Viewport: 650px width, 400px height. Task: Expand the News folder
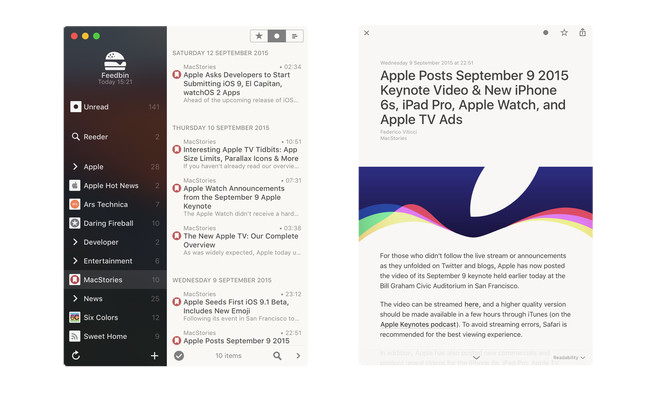point(75,298)
